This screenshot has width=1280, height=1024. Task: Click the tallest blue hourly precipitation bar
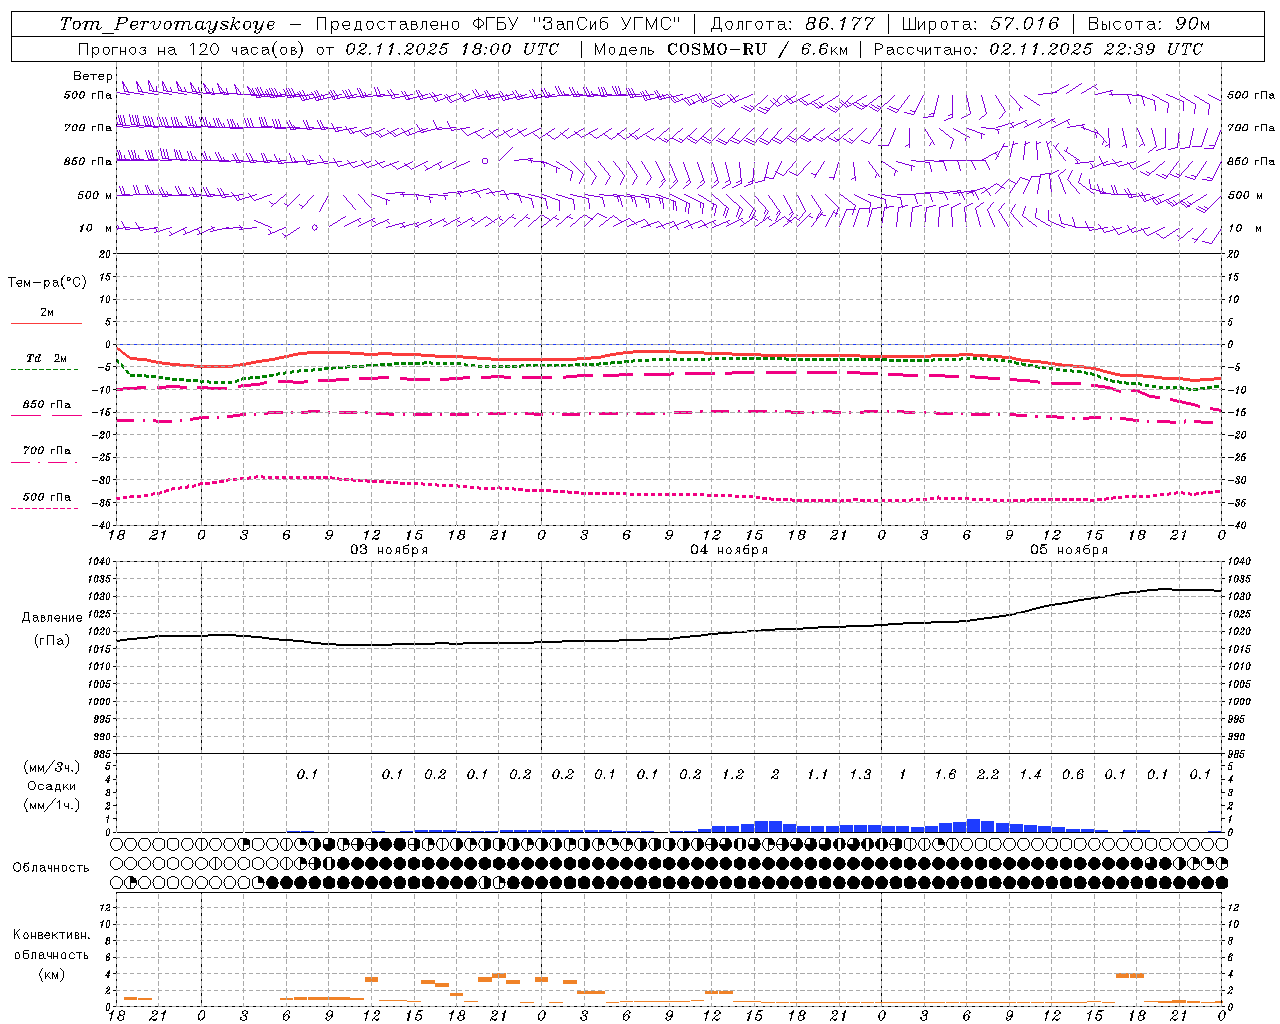click(x=973, y=826)
